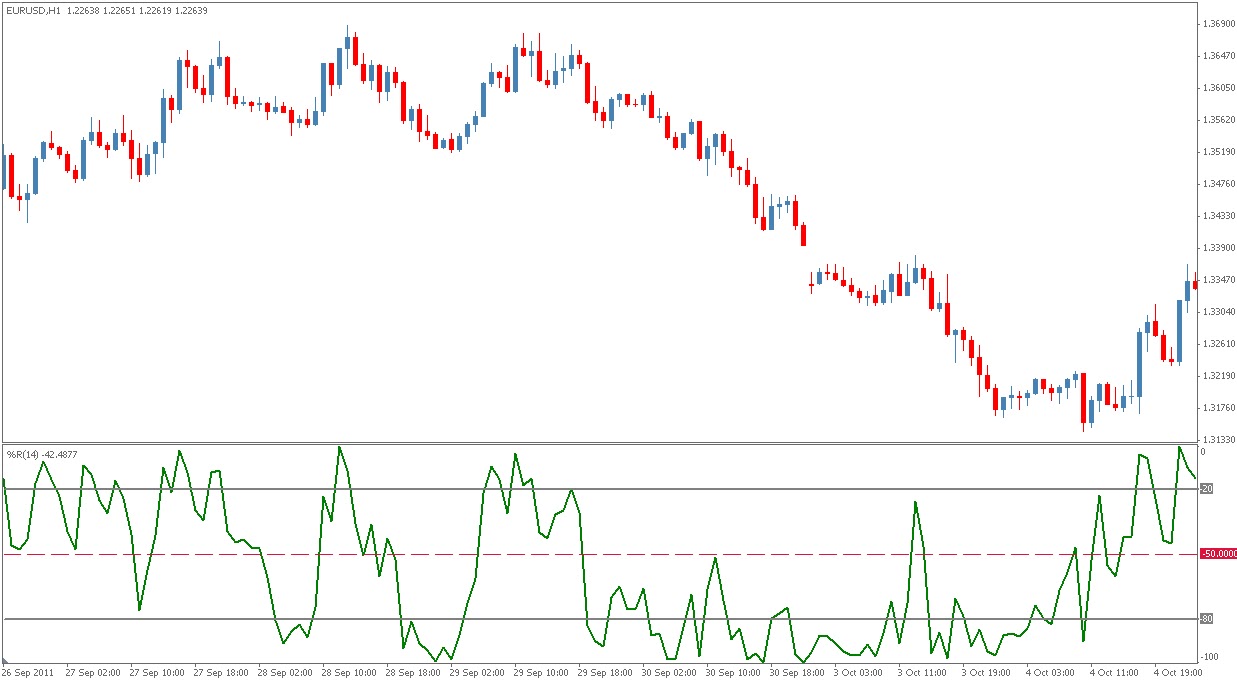The image size is (1237, 680).
Task: Select the 27 Sep 10:00 time label
Action: click(x=157, y=672)
